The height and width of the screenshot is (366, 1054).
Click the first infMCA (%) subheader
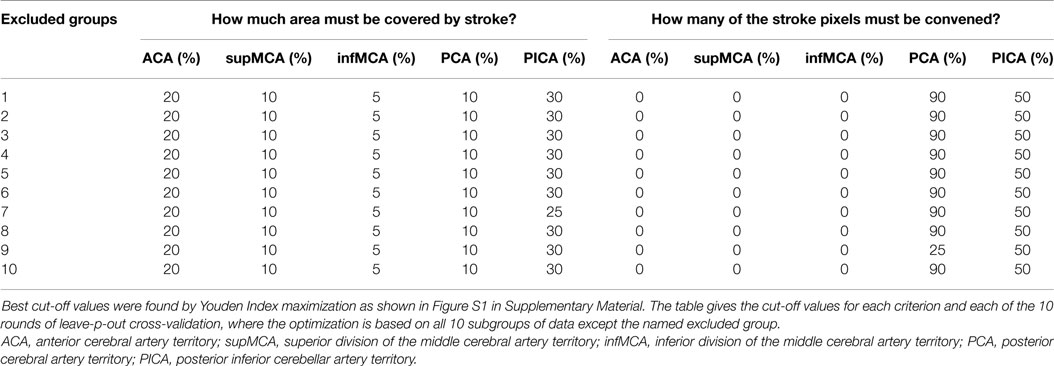376,59
